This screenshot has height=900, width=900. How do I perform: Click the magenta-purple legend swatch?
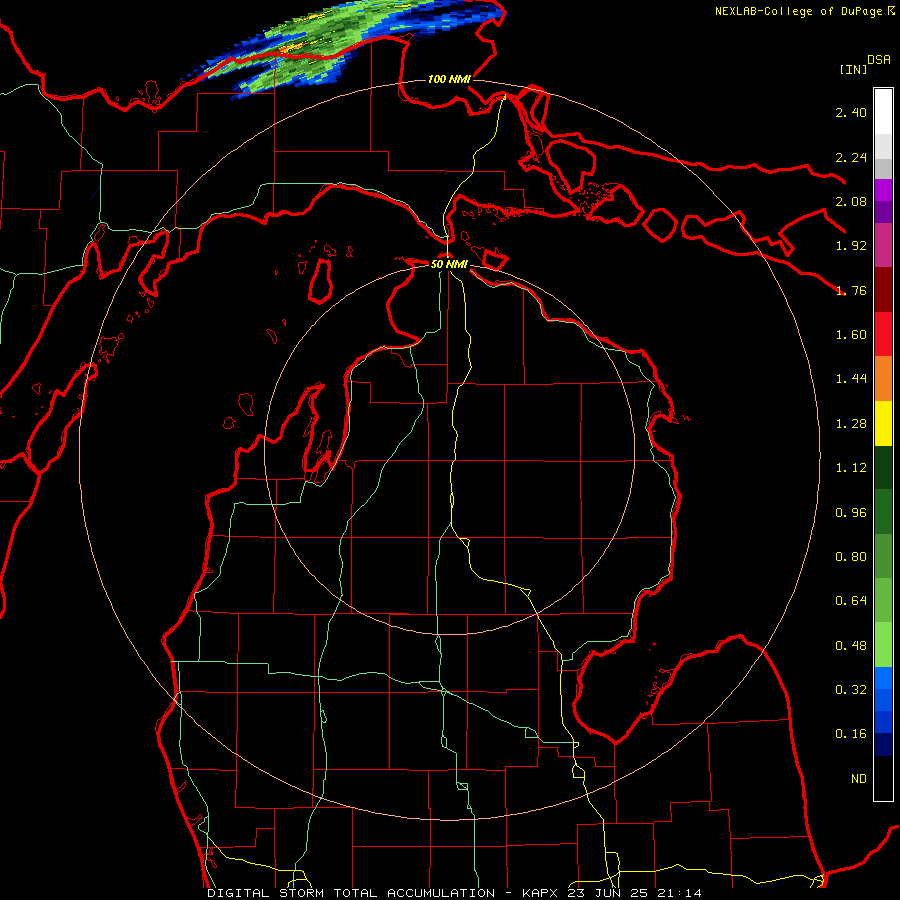(x=883, y=190)
